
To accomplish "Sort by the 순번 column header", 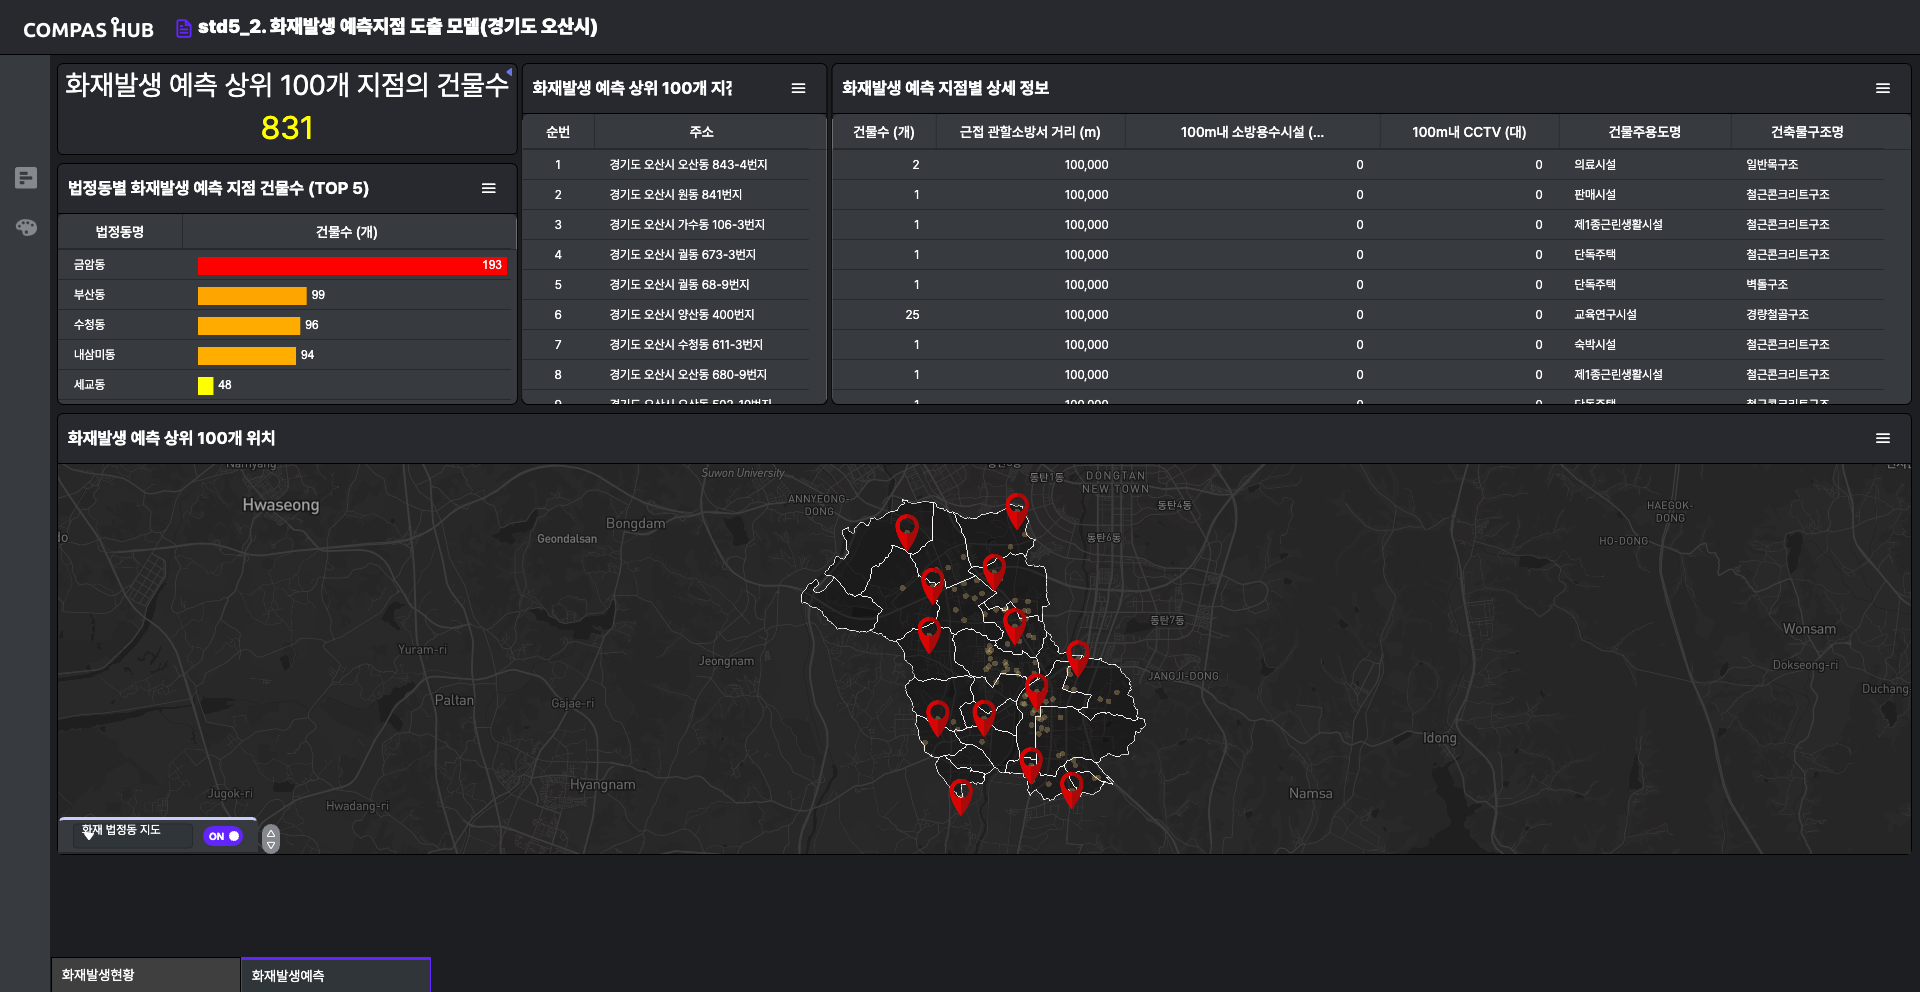I will click(558, 132).
